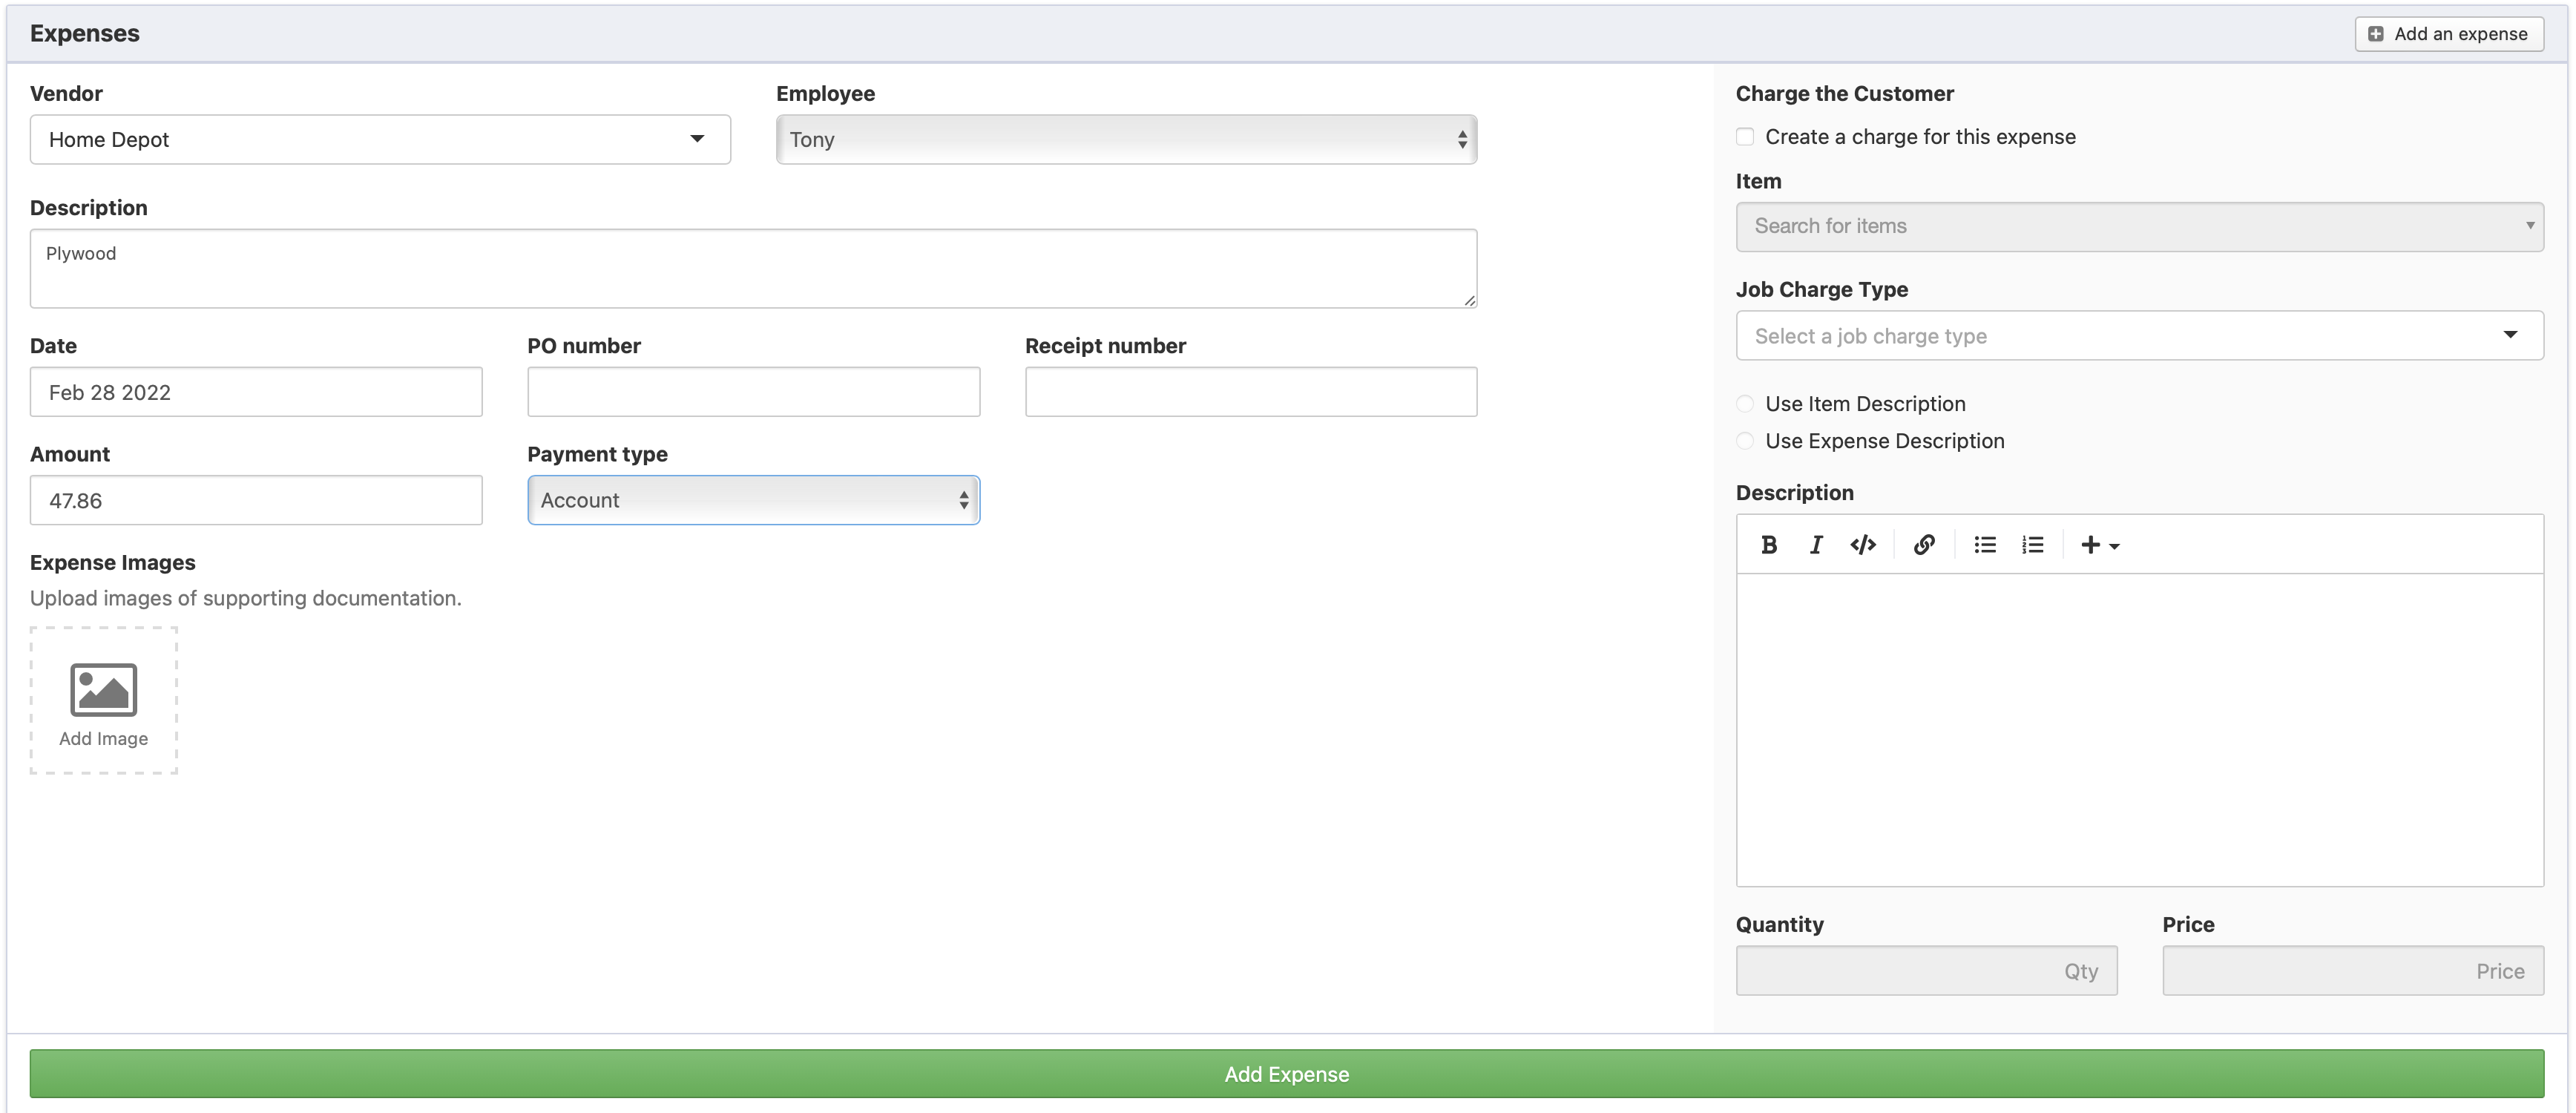The height and width of the screenshot is (1113, 2576).
Task: Open the plus insert menu in toolbar
Action: coord(2100,545)
